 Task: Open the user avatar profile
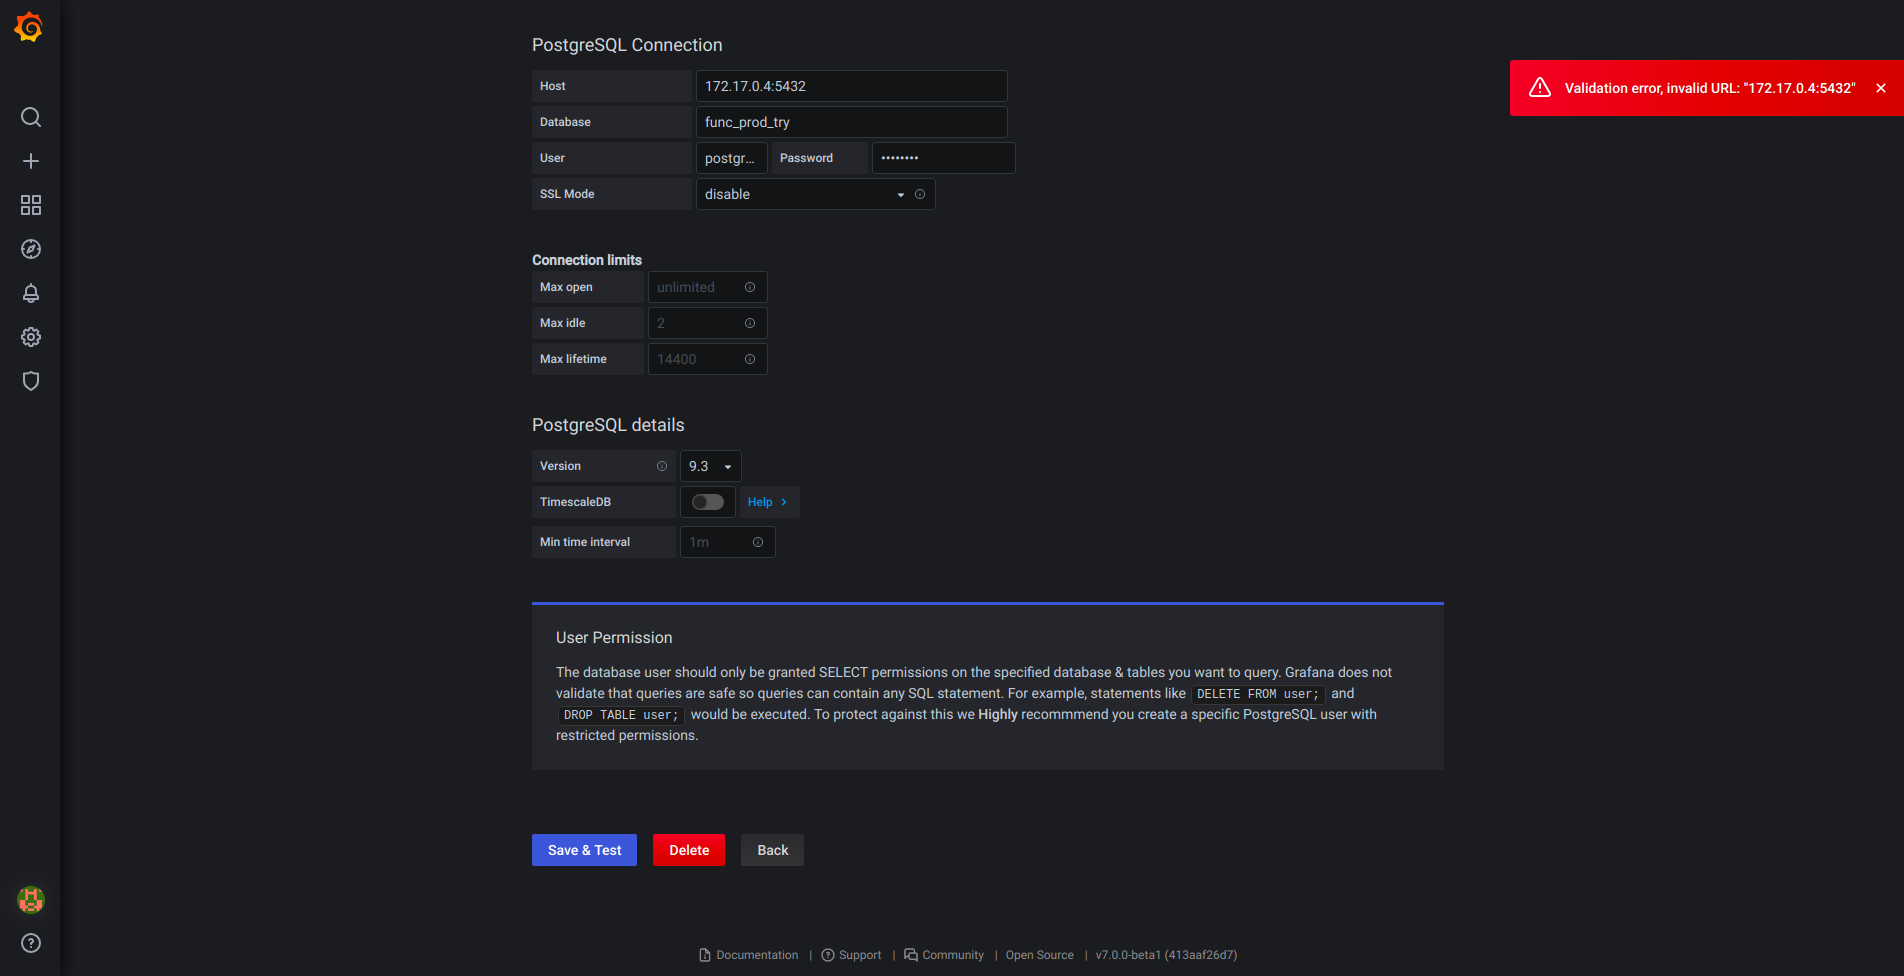31,900
